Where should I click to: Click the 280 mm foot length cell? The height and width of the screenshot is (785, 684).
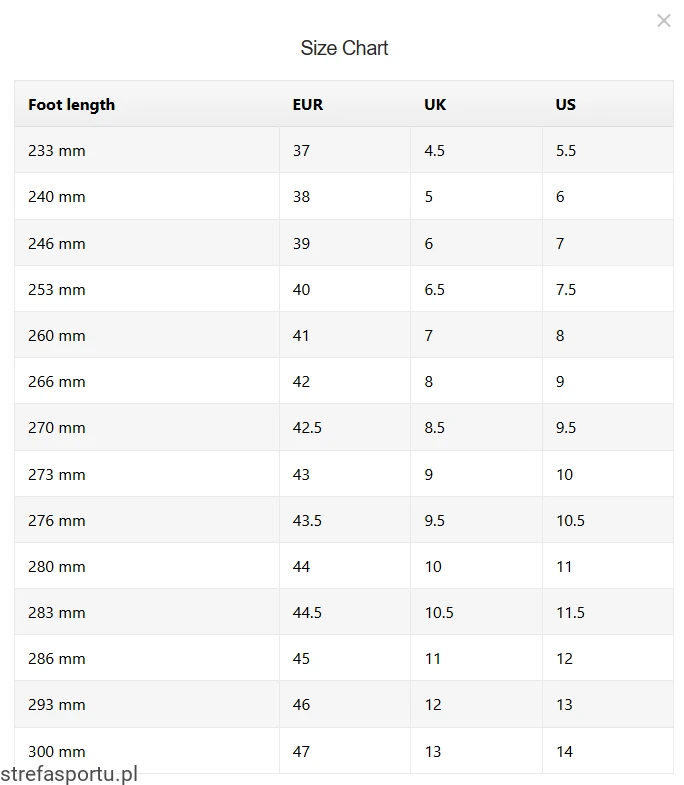tap(57, 567)
